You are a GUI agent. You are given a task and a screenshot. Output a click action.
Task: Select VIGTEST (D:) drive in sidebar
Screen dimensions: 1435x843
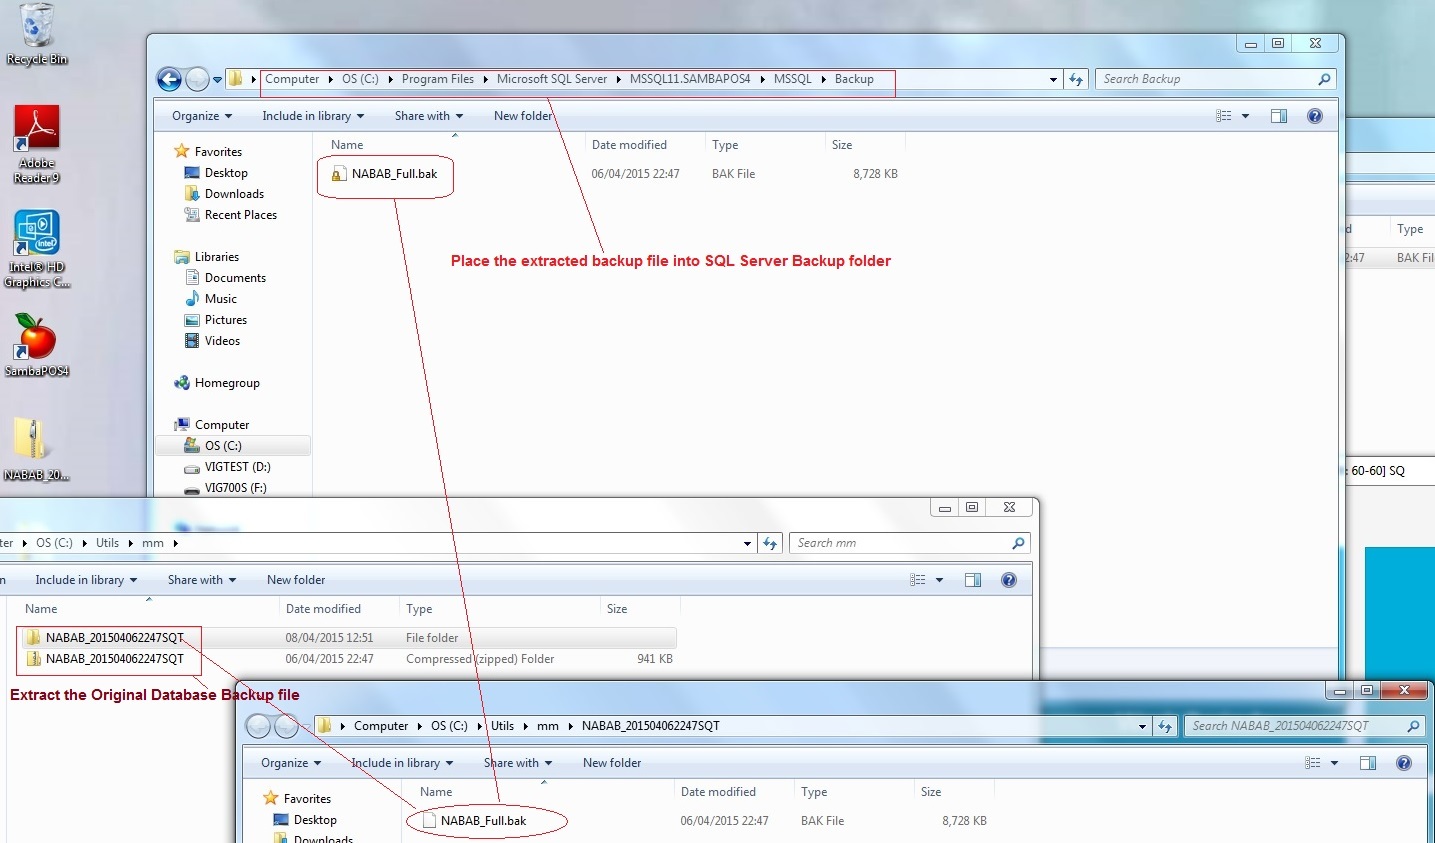(x=228, y=467)
